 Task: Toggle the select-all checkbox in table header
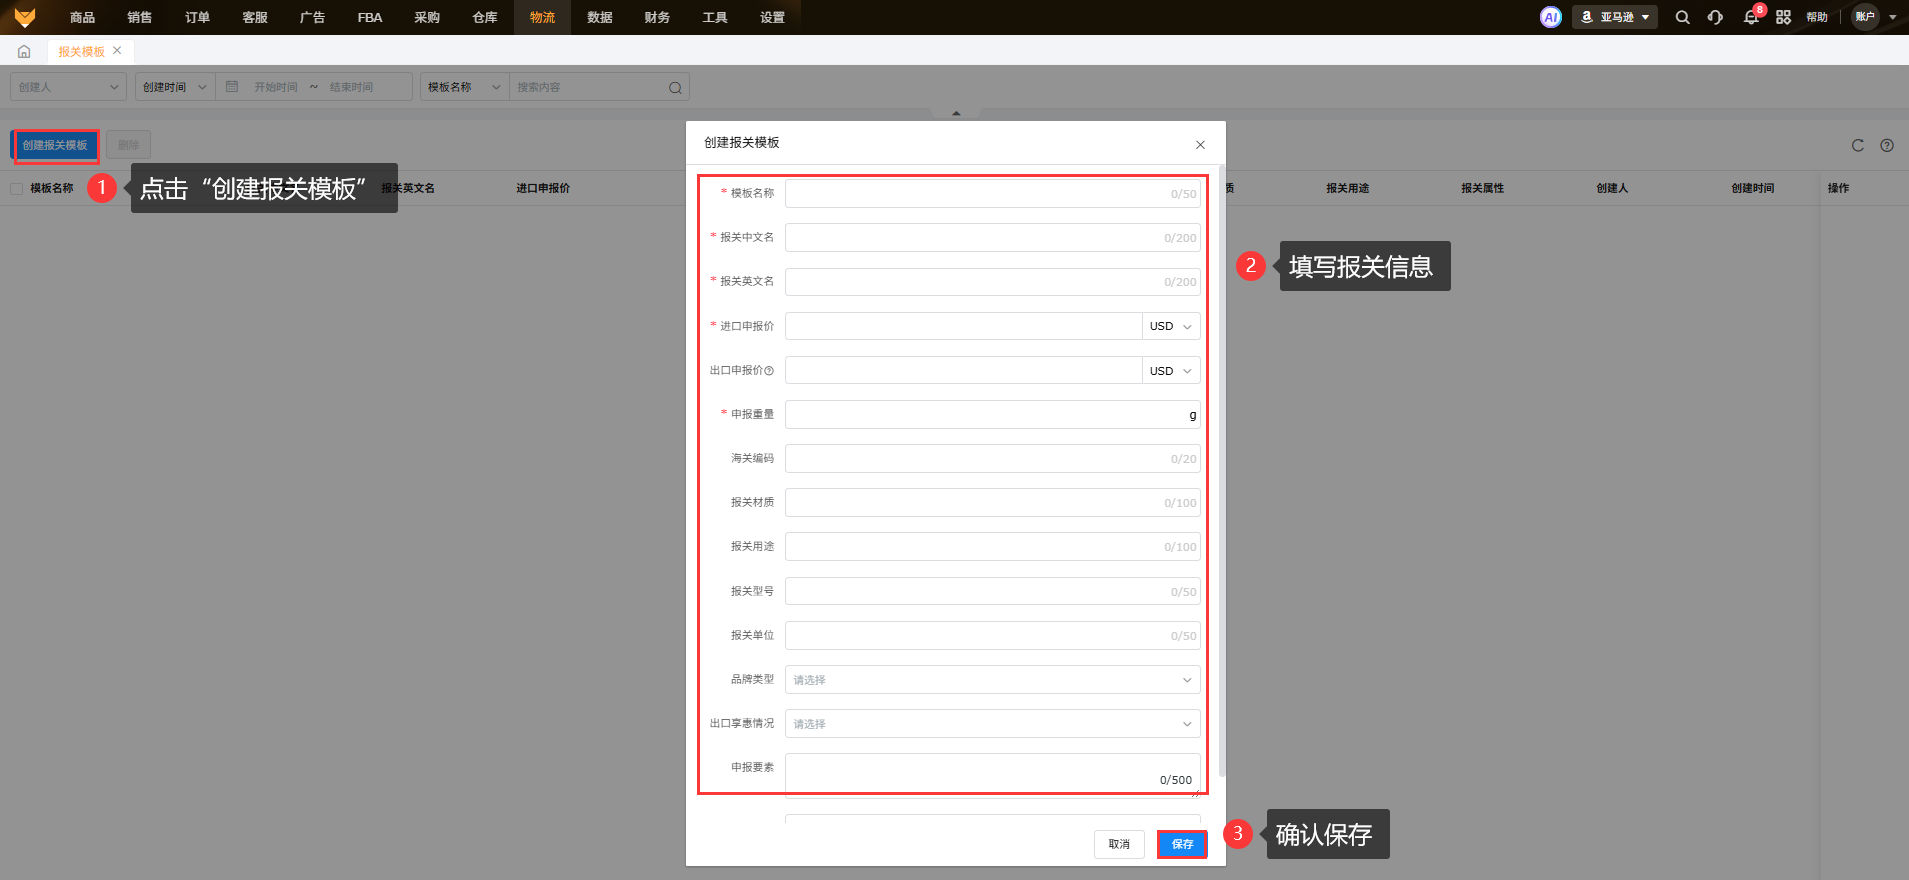[x=16, y=188]
